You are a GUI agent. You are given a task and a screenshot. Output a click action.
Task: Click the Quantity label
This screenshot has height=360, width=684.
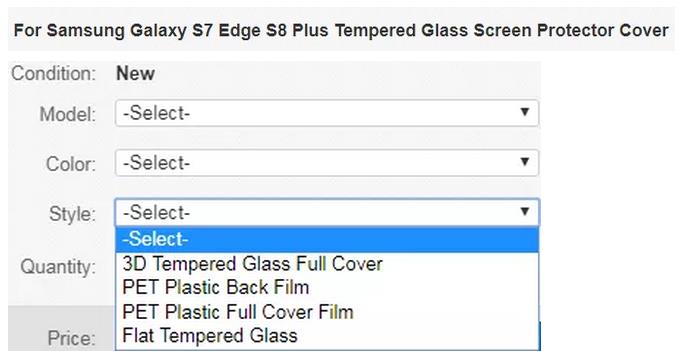[58, 267]
